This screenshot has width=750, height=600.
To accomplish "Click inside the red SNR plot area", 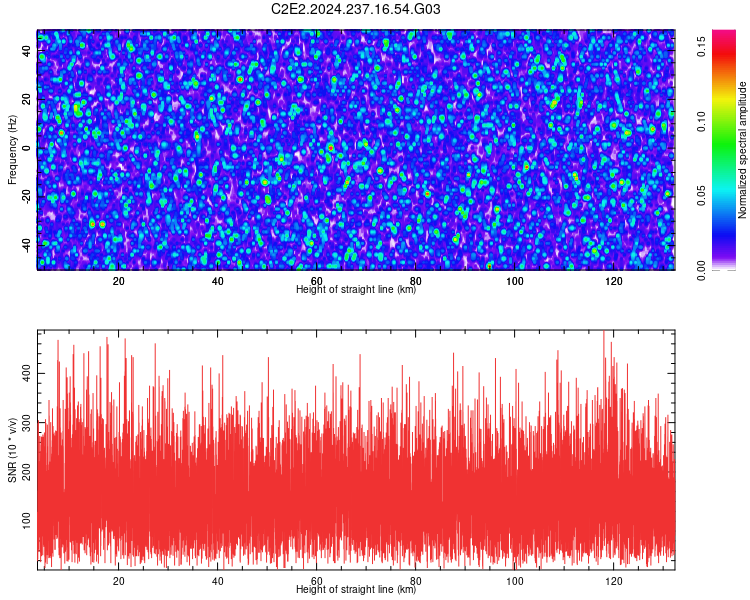I will click(x=356, y=450).
